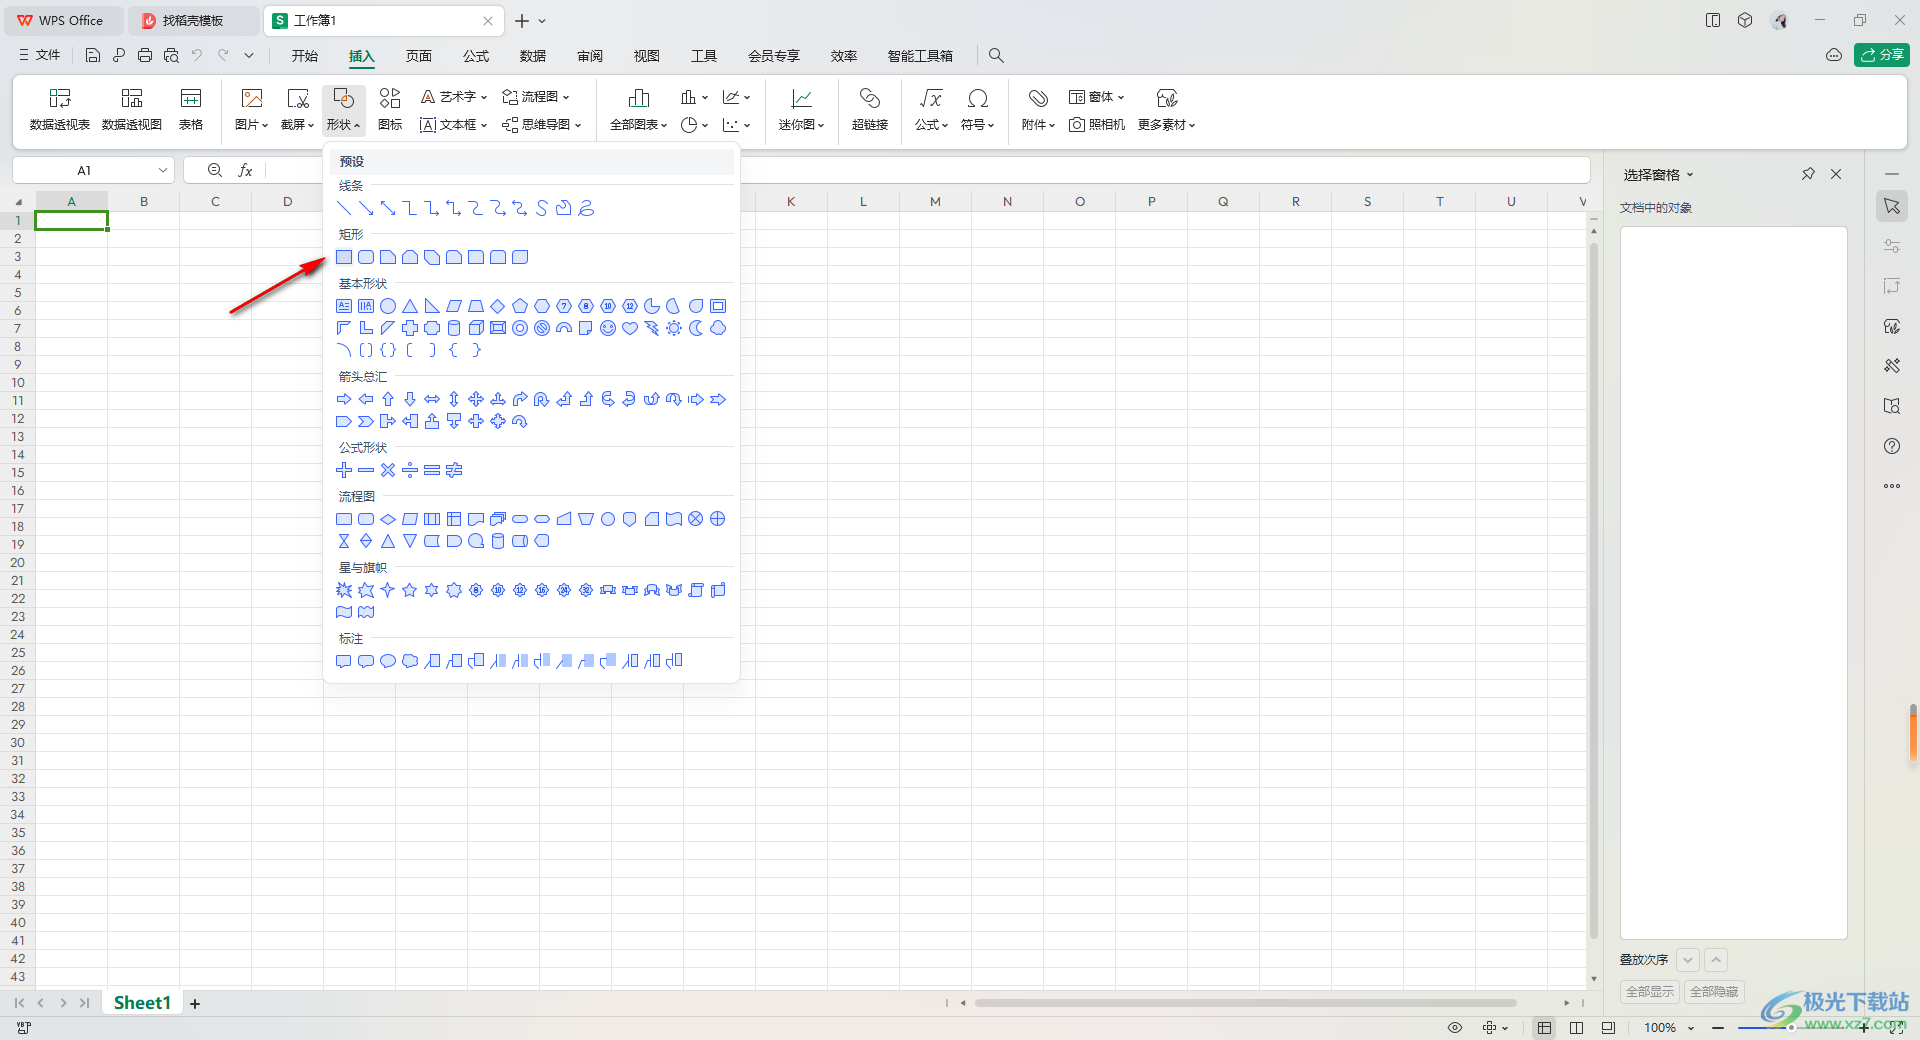Click the 全部显示 button
Screen dimensions: 1920x1040
[x=1650, y=992]
